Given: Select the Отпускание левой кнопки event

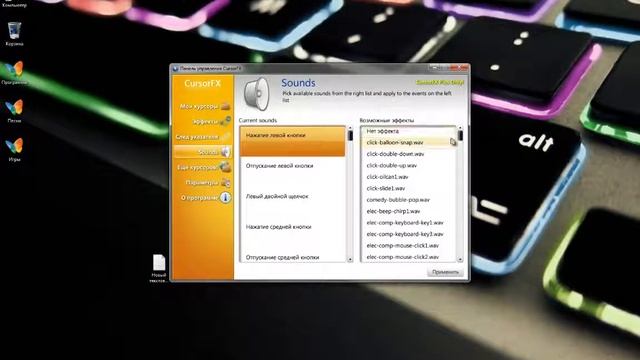Looking at the screenshot, I should (x=292, y=171).
